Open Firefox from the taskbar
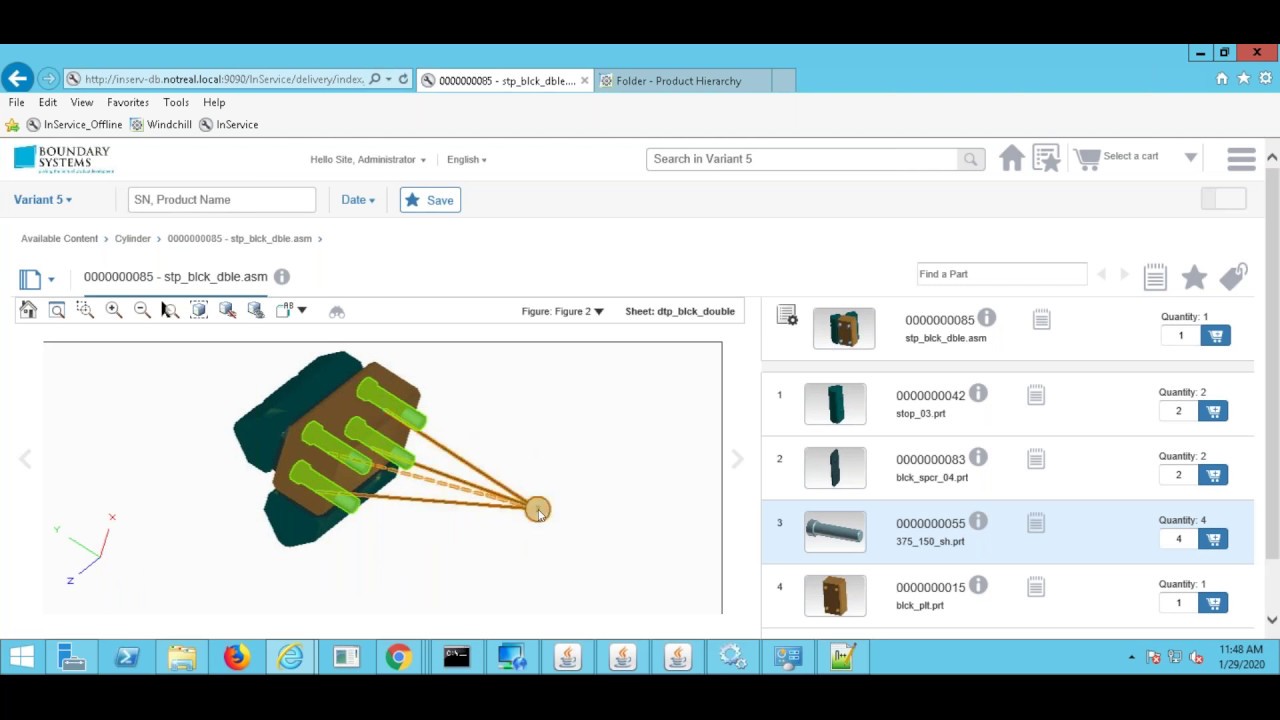Screen dimensions: 1280x720 point(237,657)
